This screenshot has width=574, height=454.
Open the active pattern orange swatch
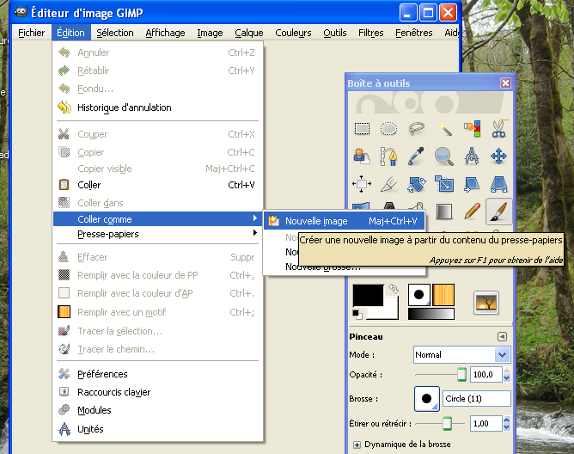click(x=444, y=295)
